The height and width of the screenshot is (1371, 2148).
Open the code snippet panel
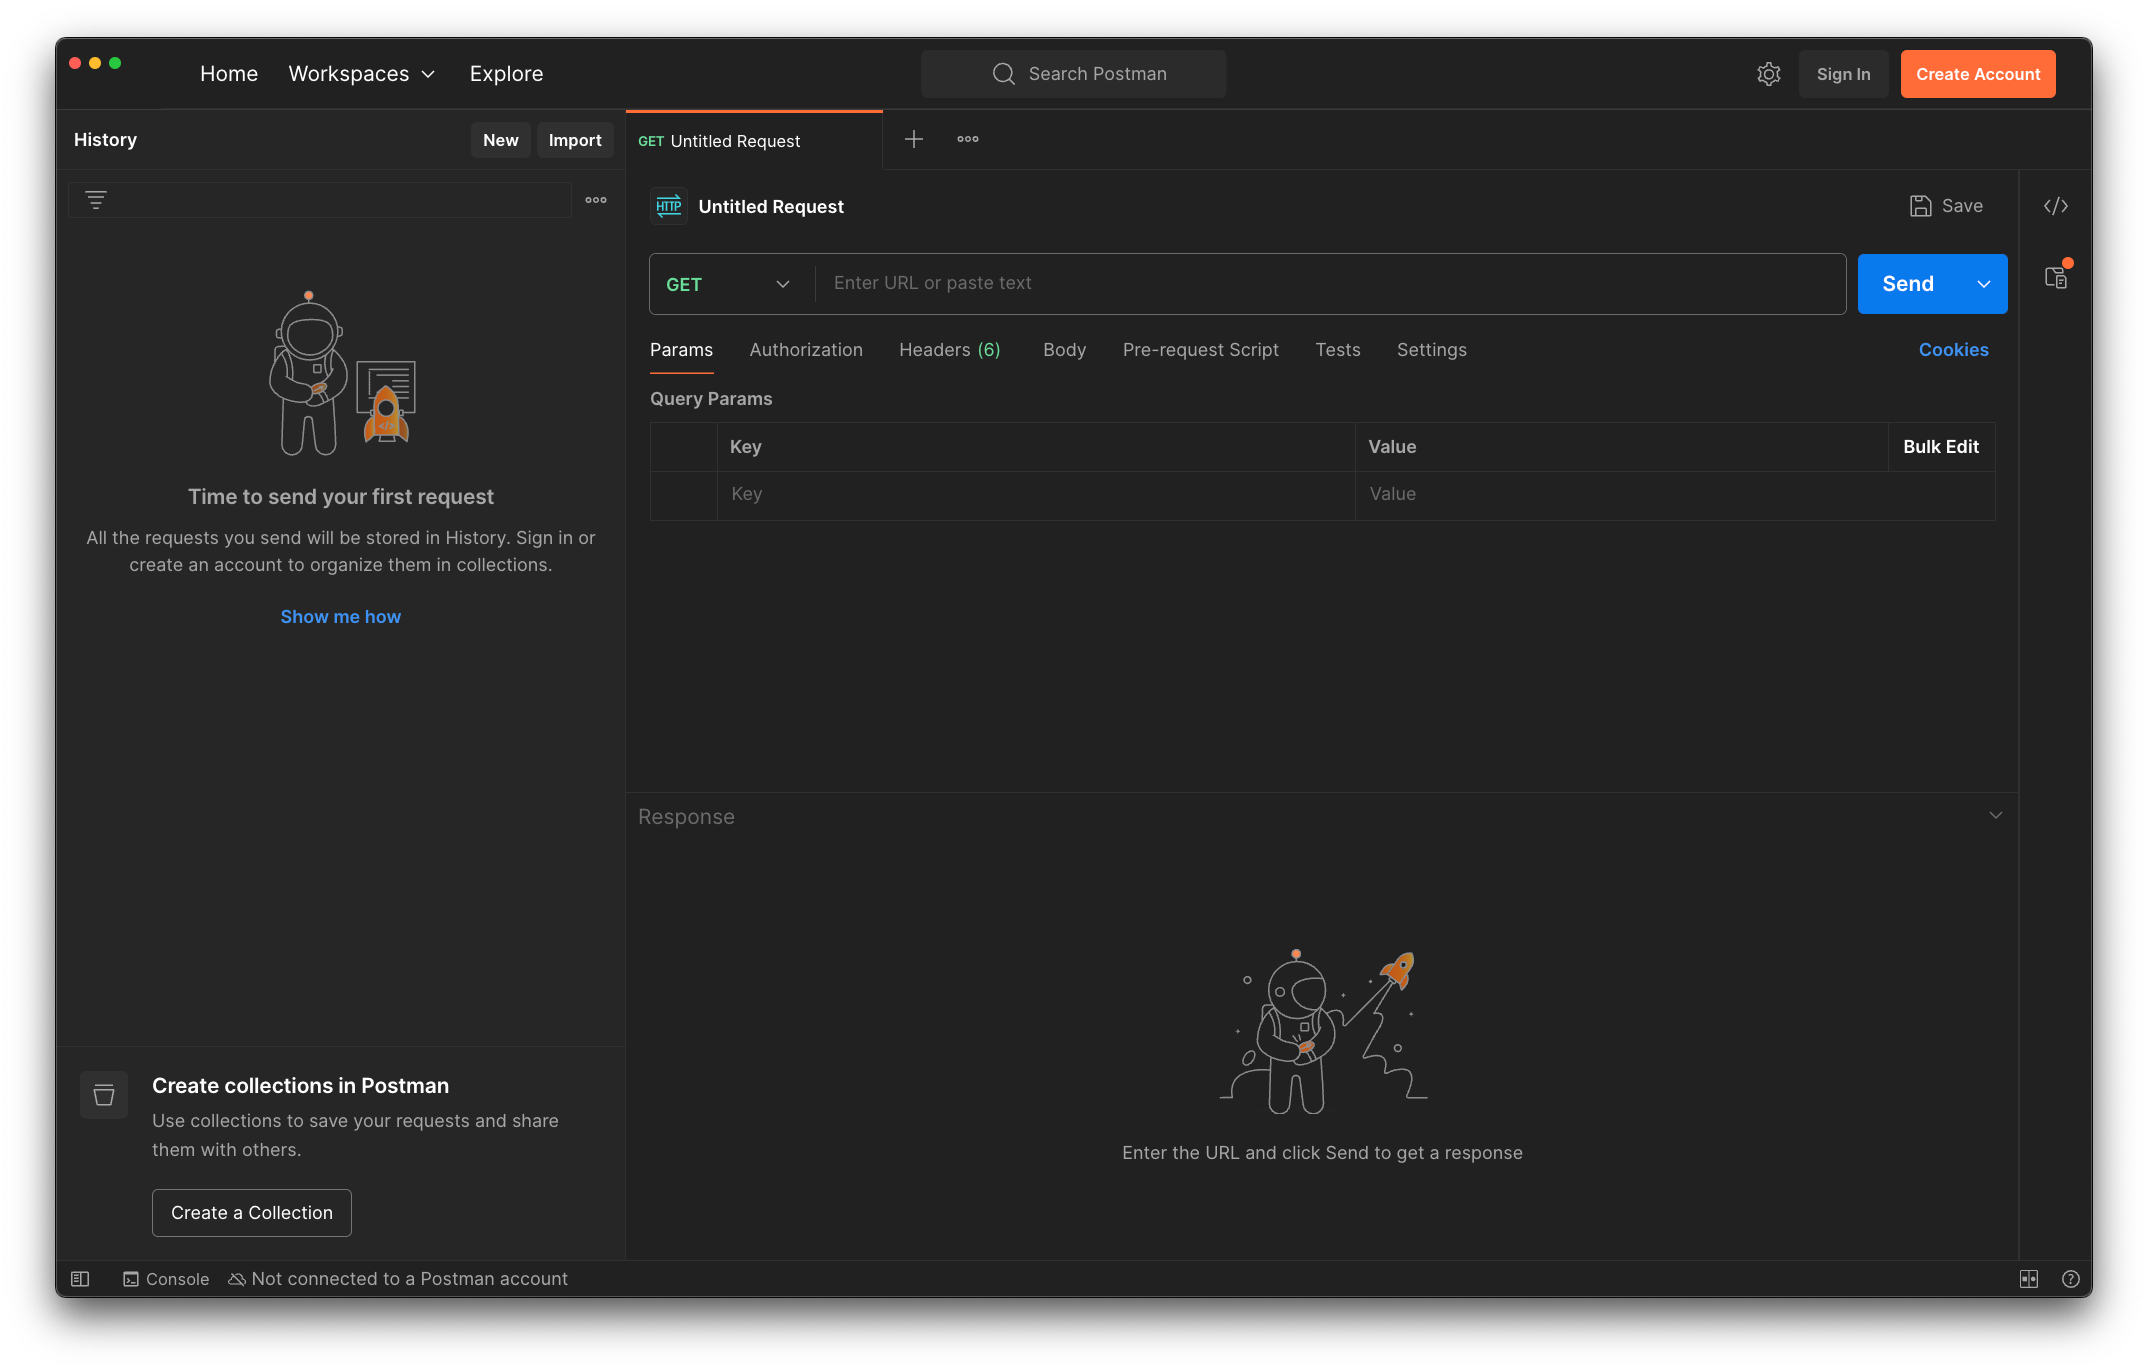[2057, 205]
